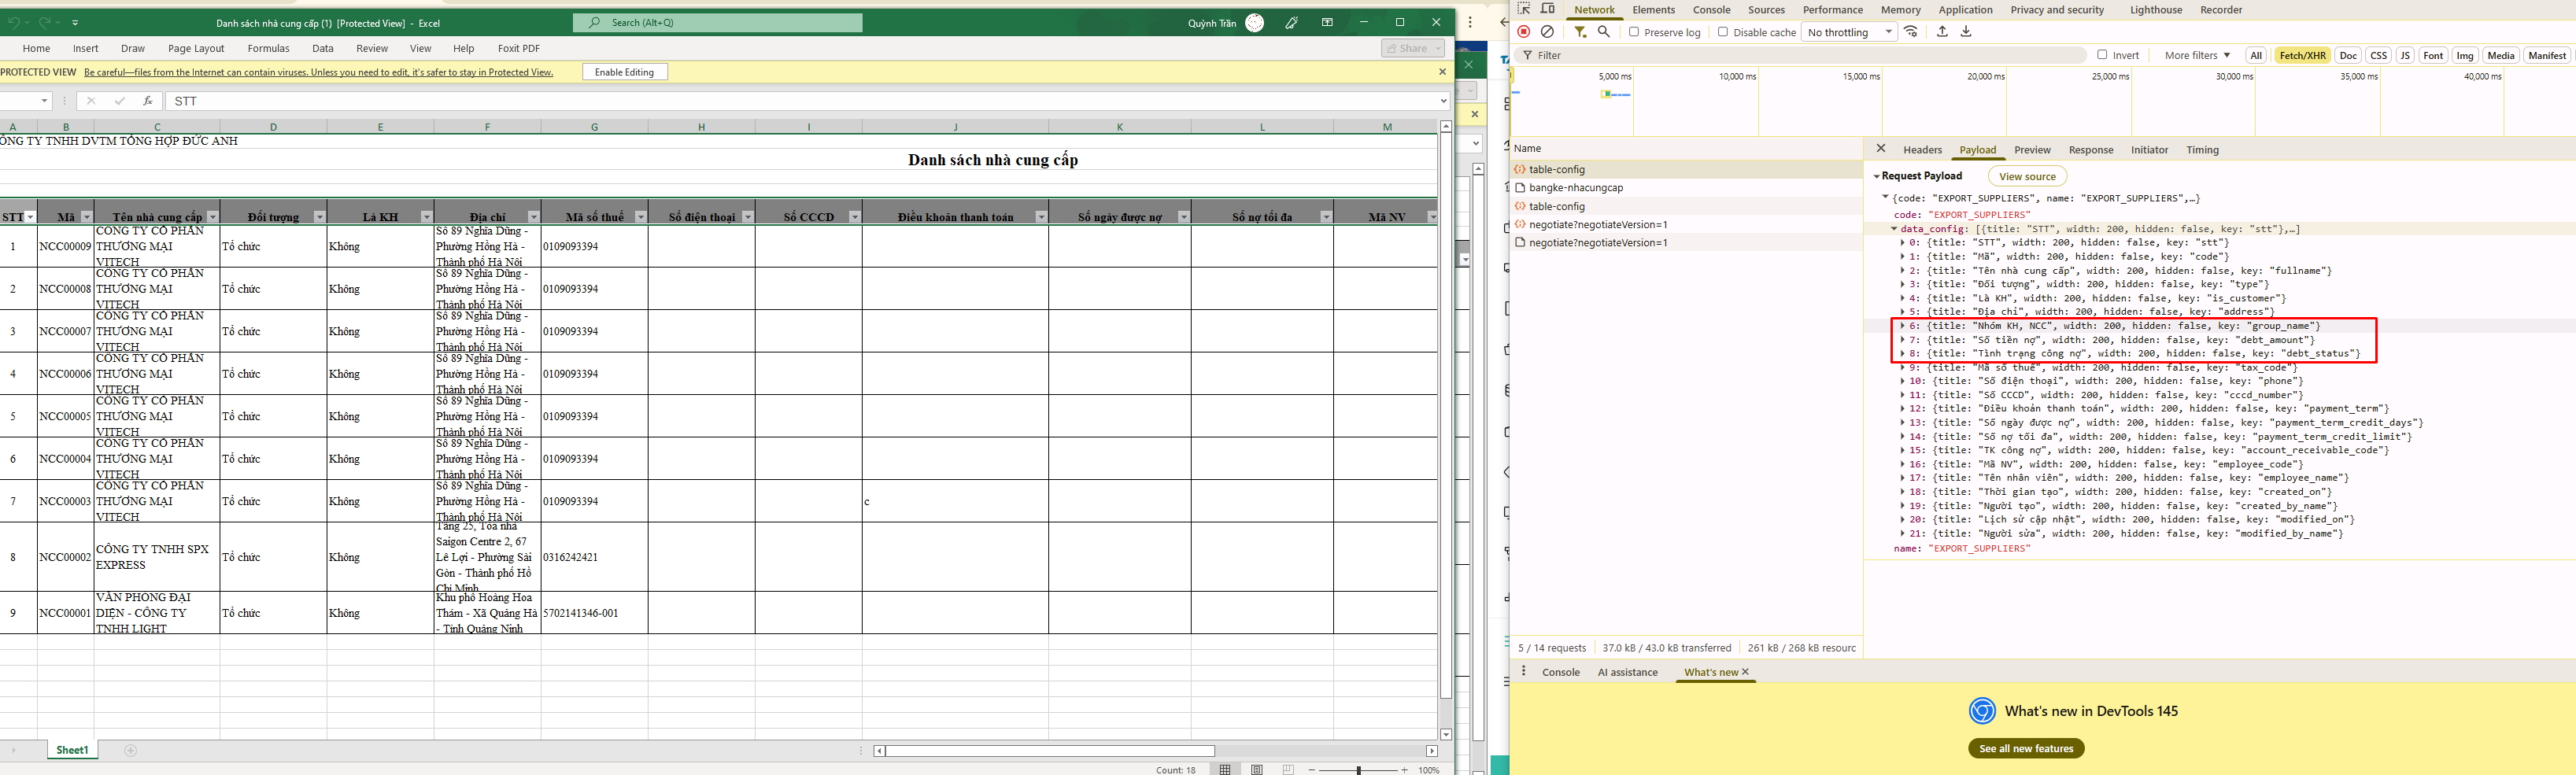Tick the Invert filter checkbox
The image size is (2576, 775).
[2102, 55]
